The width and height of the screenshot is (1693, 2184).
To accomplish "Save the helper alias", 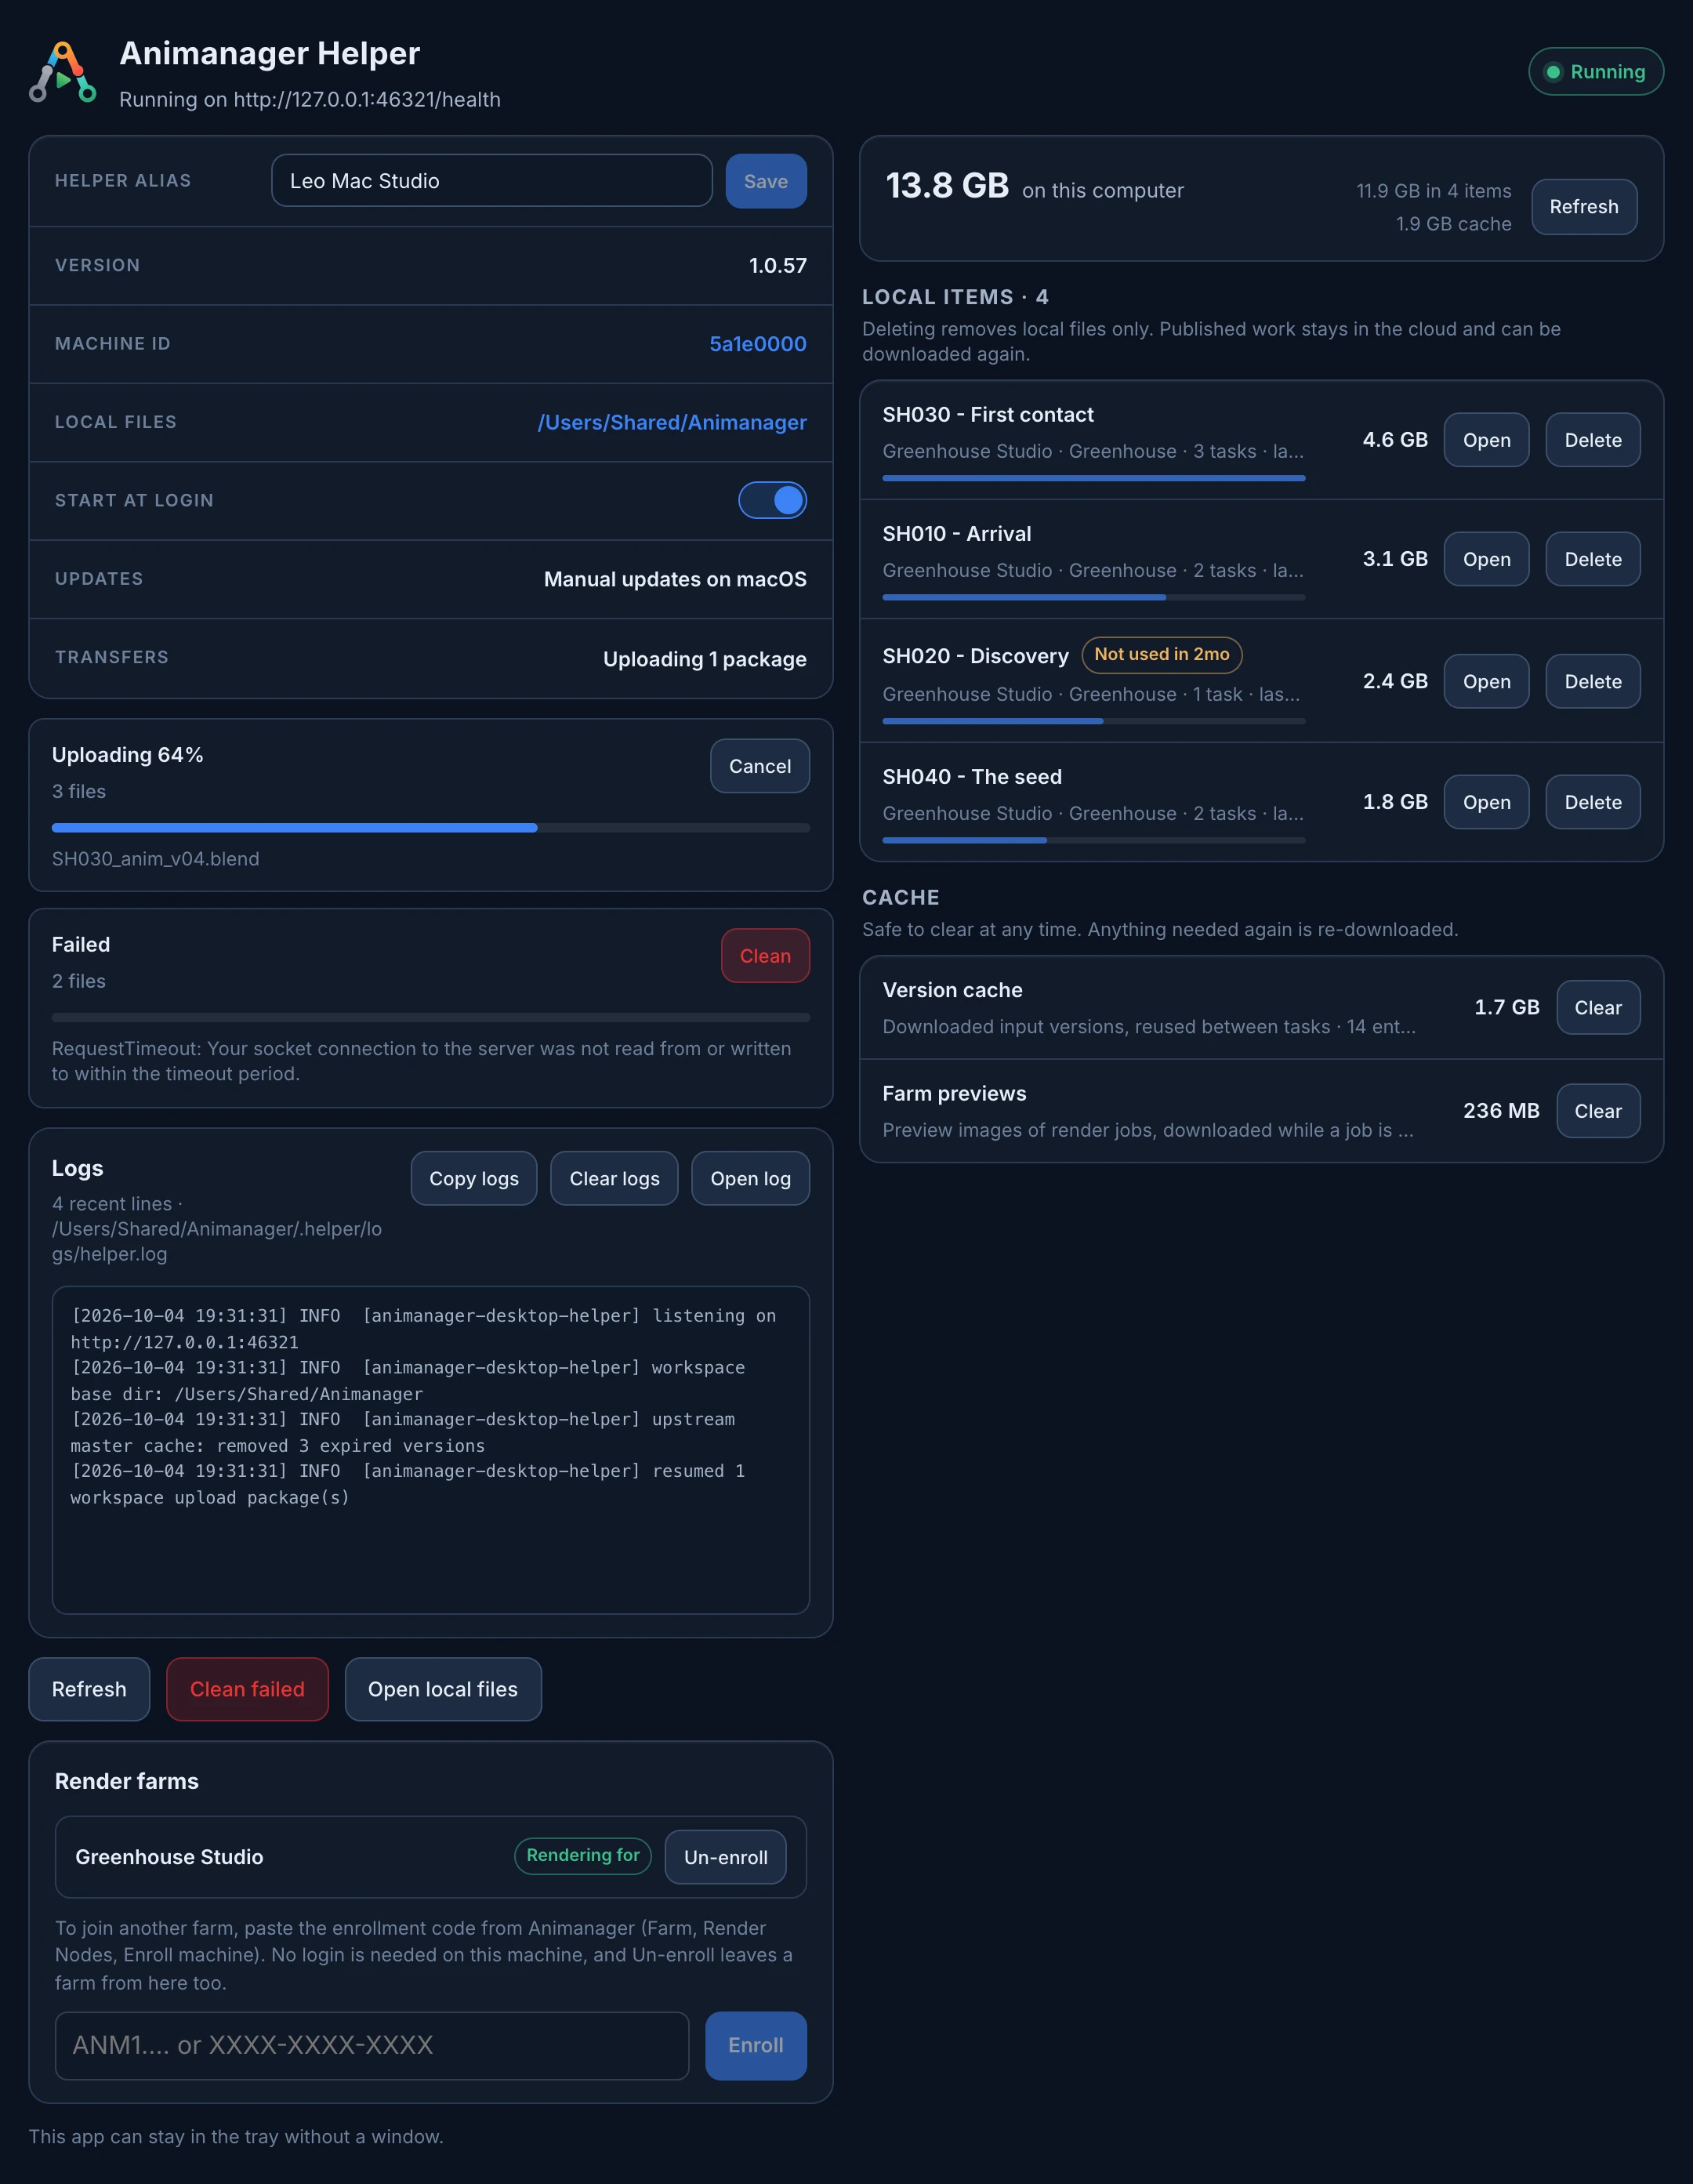I will [x=766, y=181].
